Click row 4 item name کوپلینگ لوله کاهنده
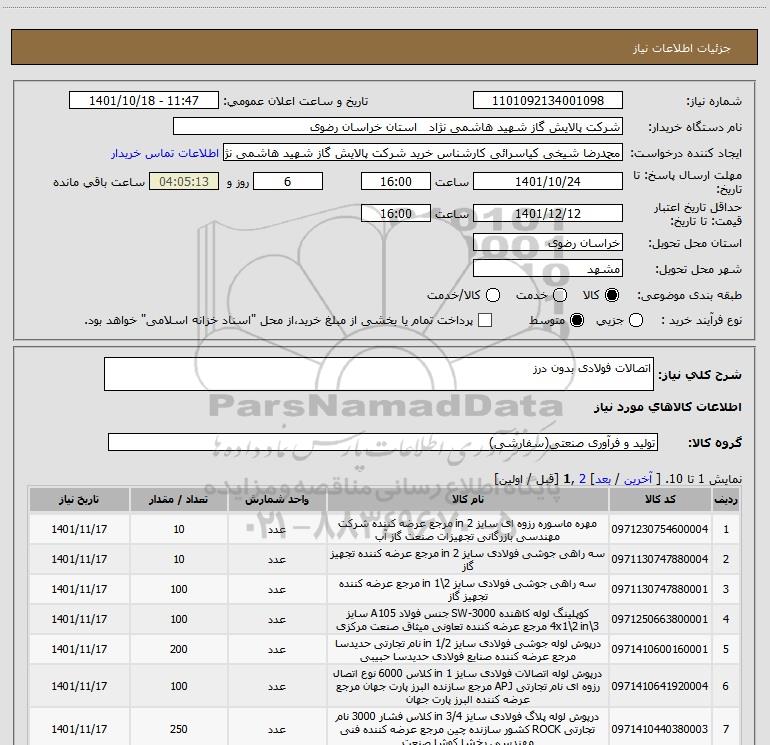This screenshot has width=770, height=745. [x=468, y=620]
